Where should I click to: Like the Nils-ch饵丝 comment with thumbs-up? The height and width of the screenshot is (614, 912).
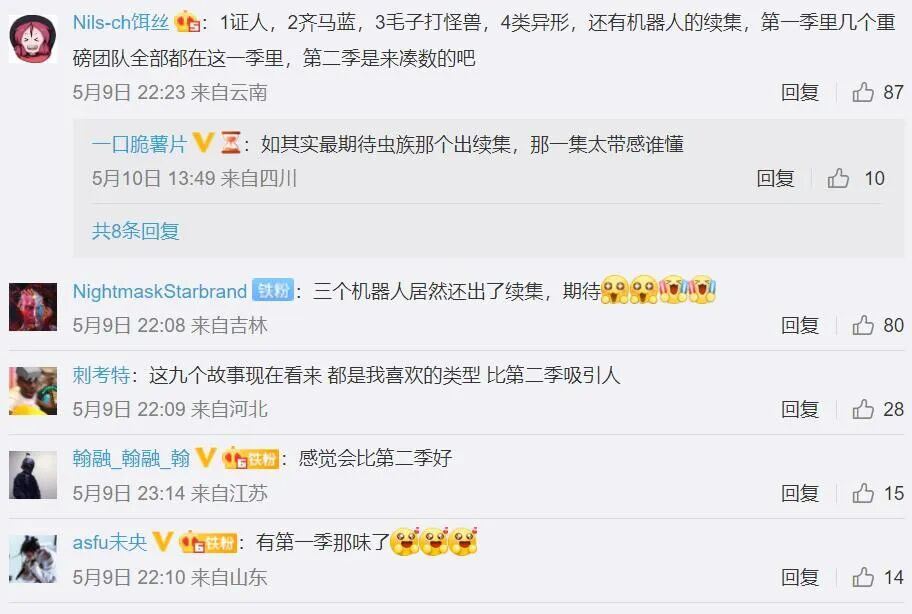863,92
